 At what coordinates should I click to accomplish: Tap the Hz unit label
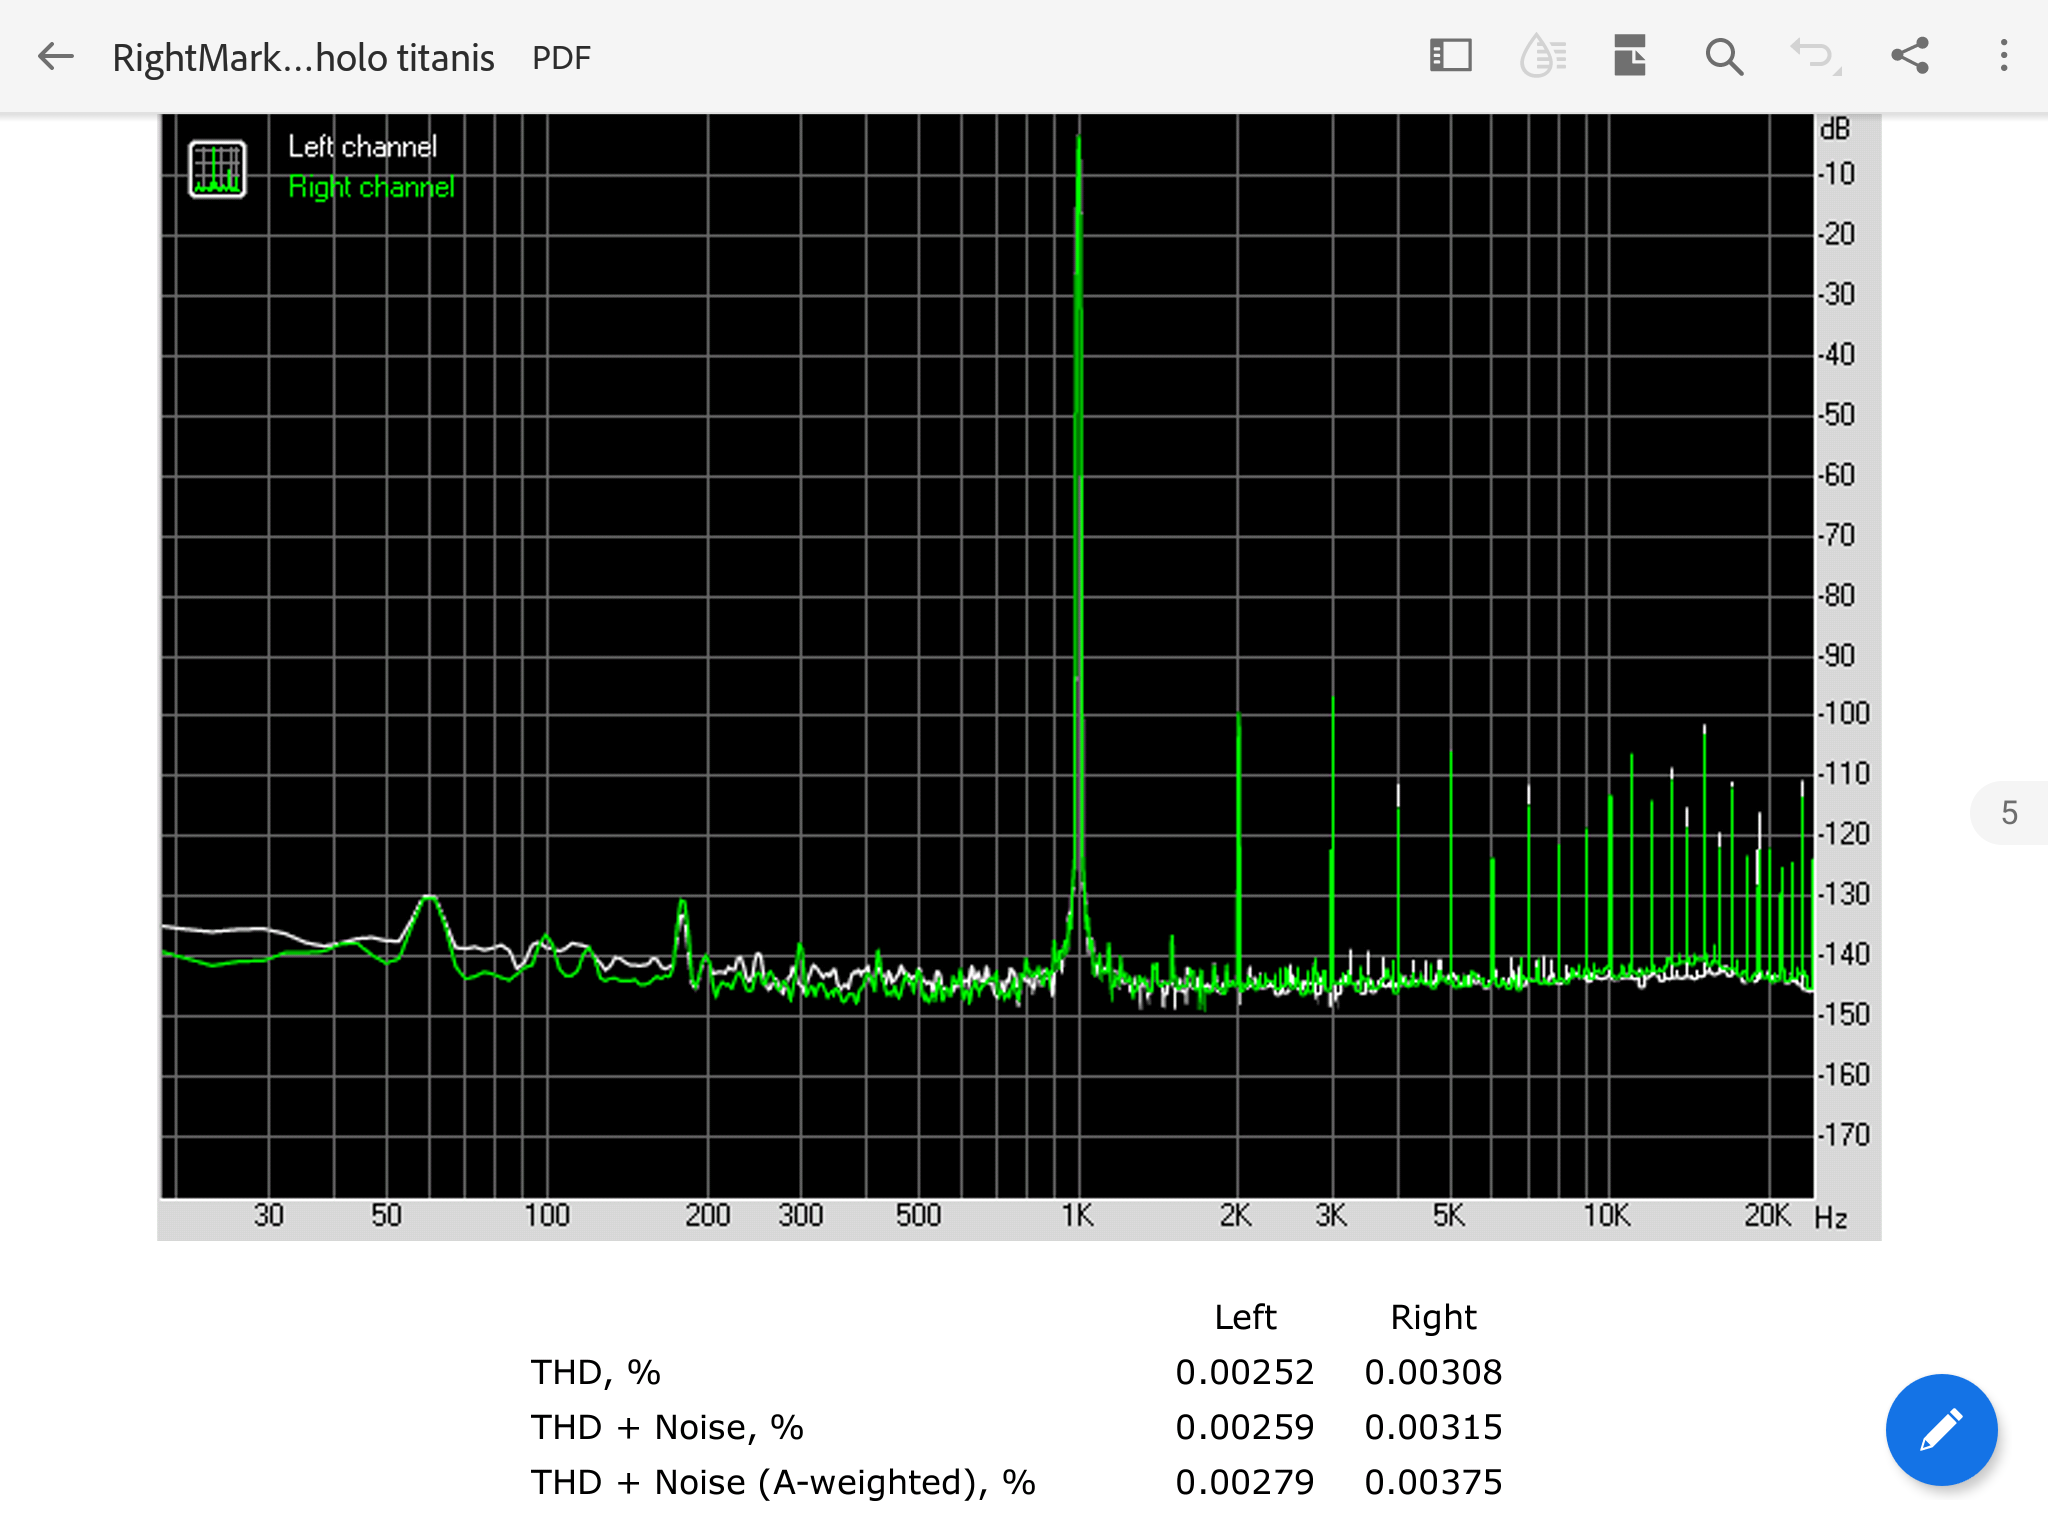[x=1831, y=1218]
